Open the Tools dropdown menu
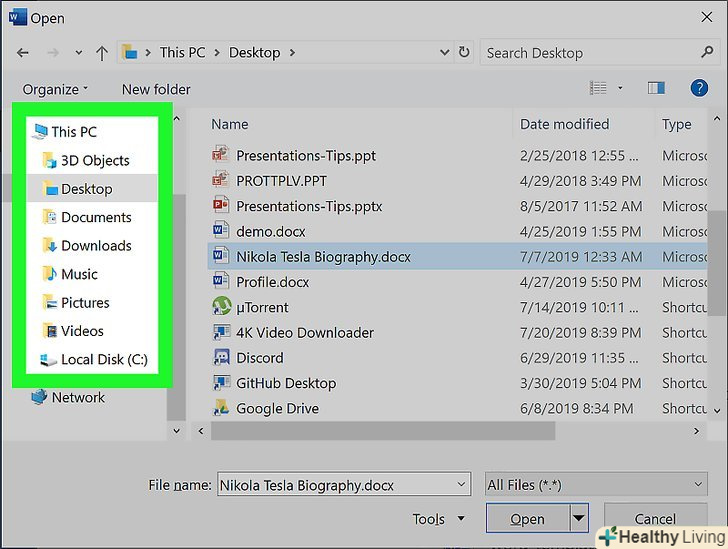 pyautogui.click(x=439, y=519)
